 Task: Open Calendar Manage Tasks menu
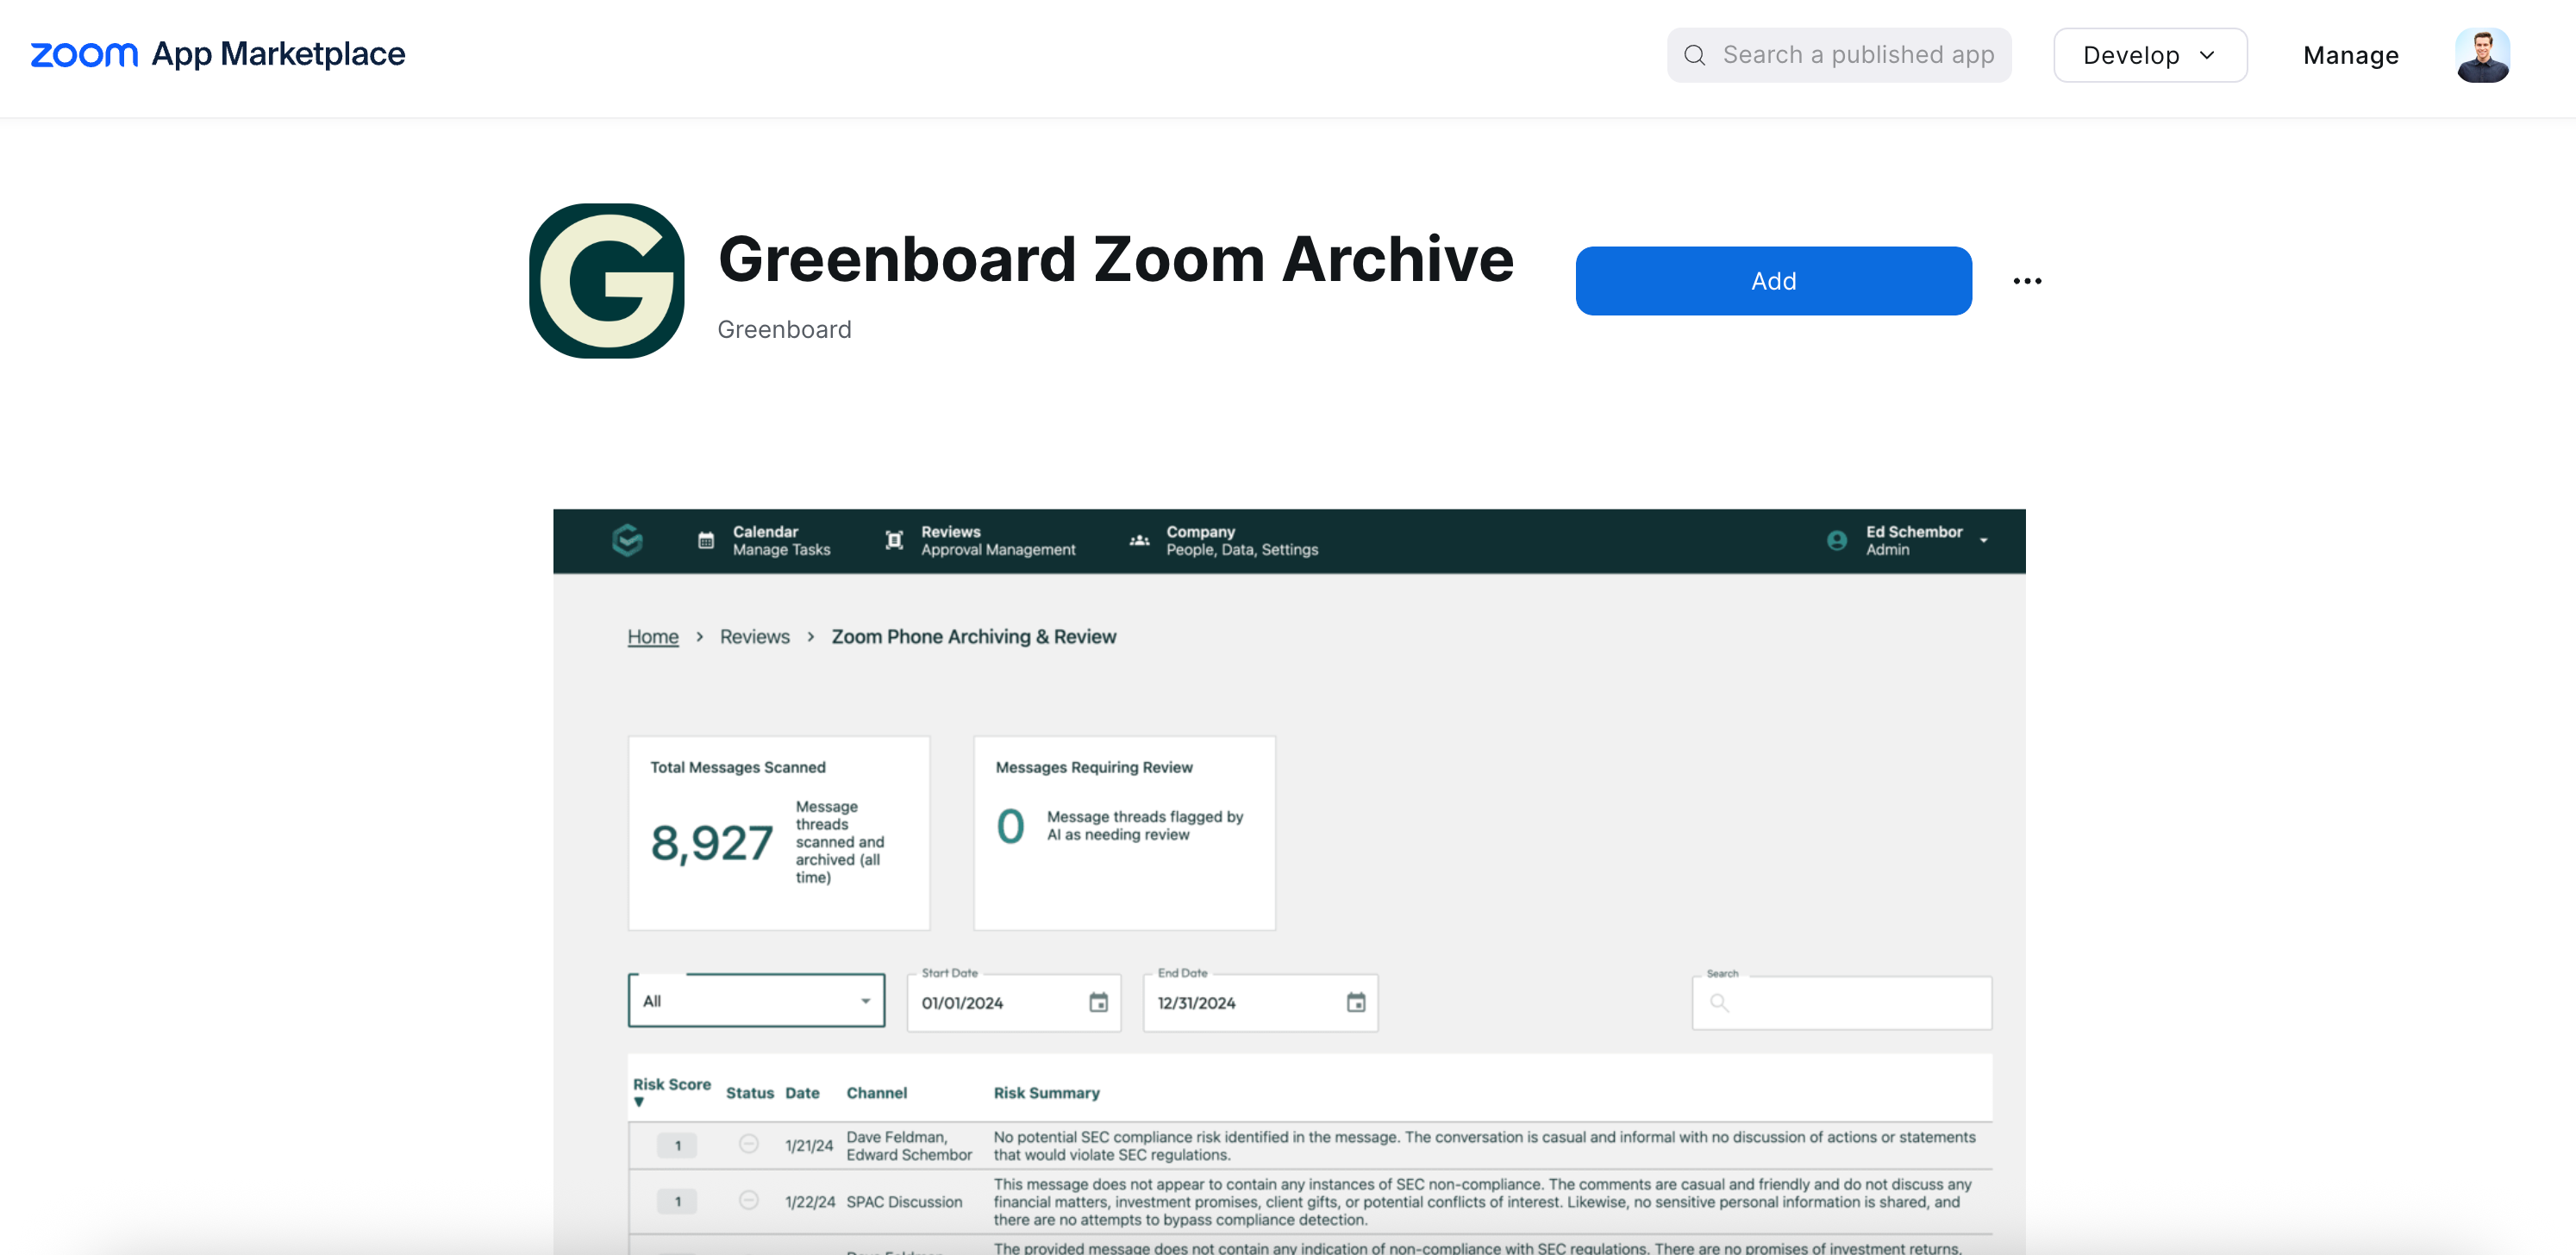[x=764, y=541]
